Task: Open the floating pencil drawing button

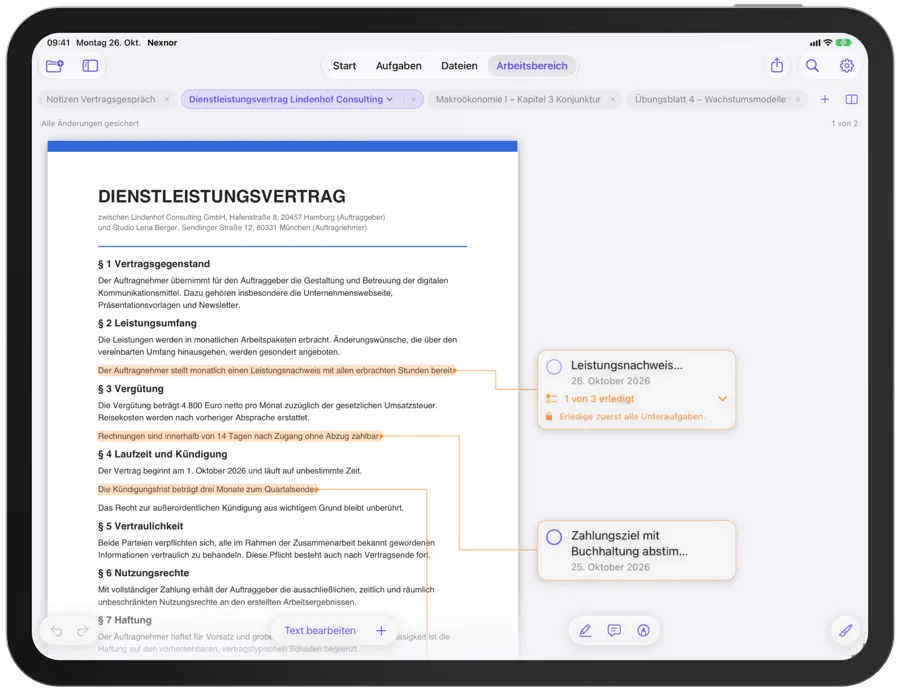Action: 845,631
